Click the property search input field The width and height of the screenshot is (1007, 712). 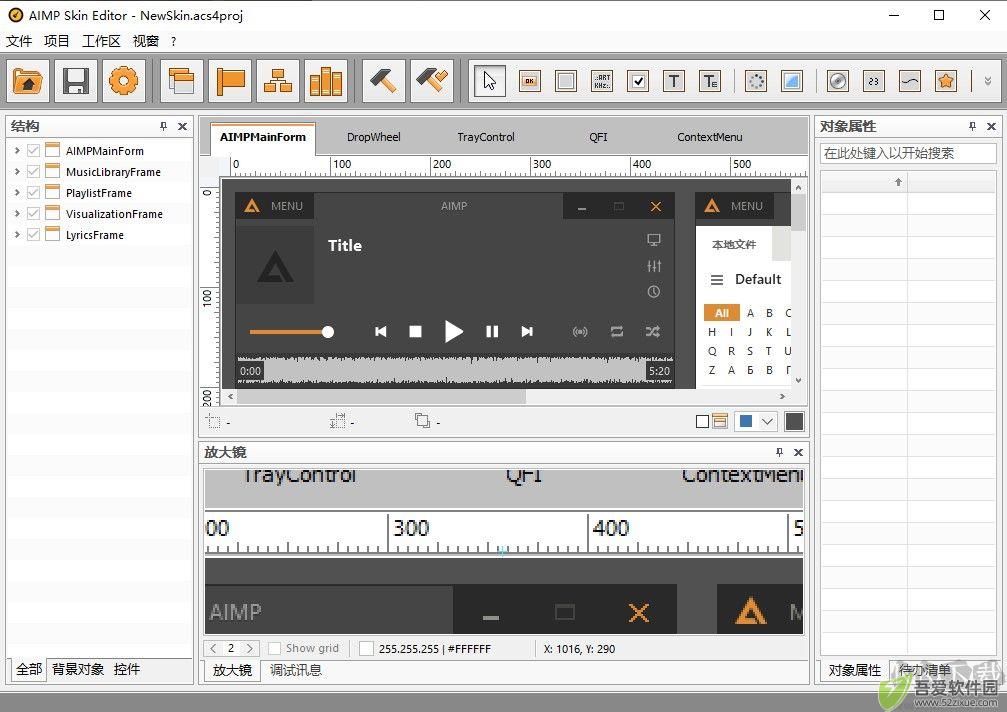[x=908, y=153]
